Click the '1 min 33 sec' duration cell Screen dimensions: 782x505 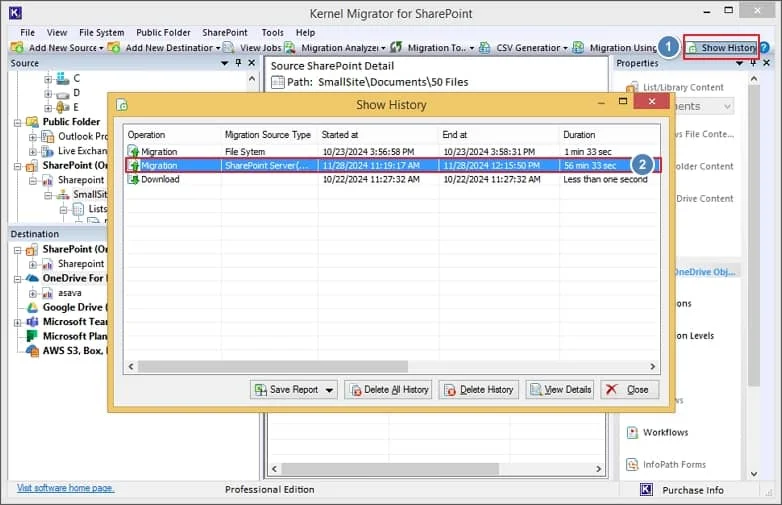click(587, 152)
